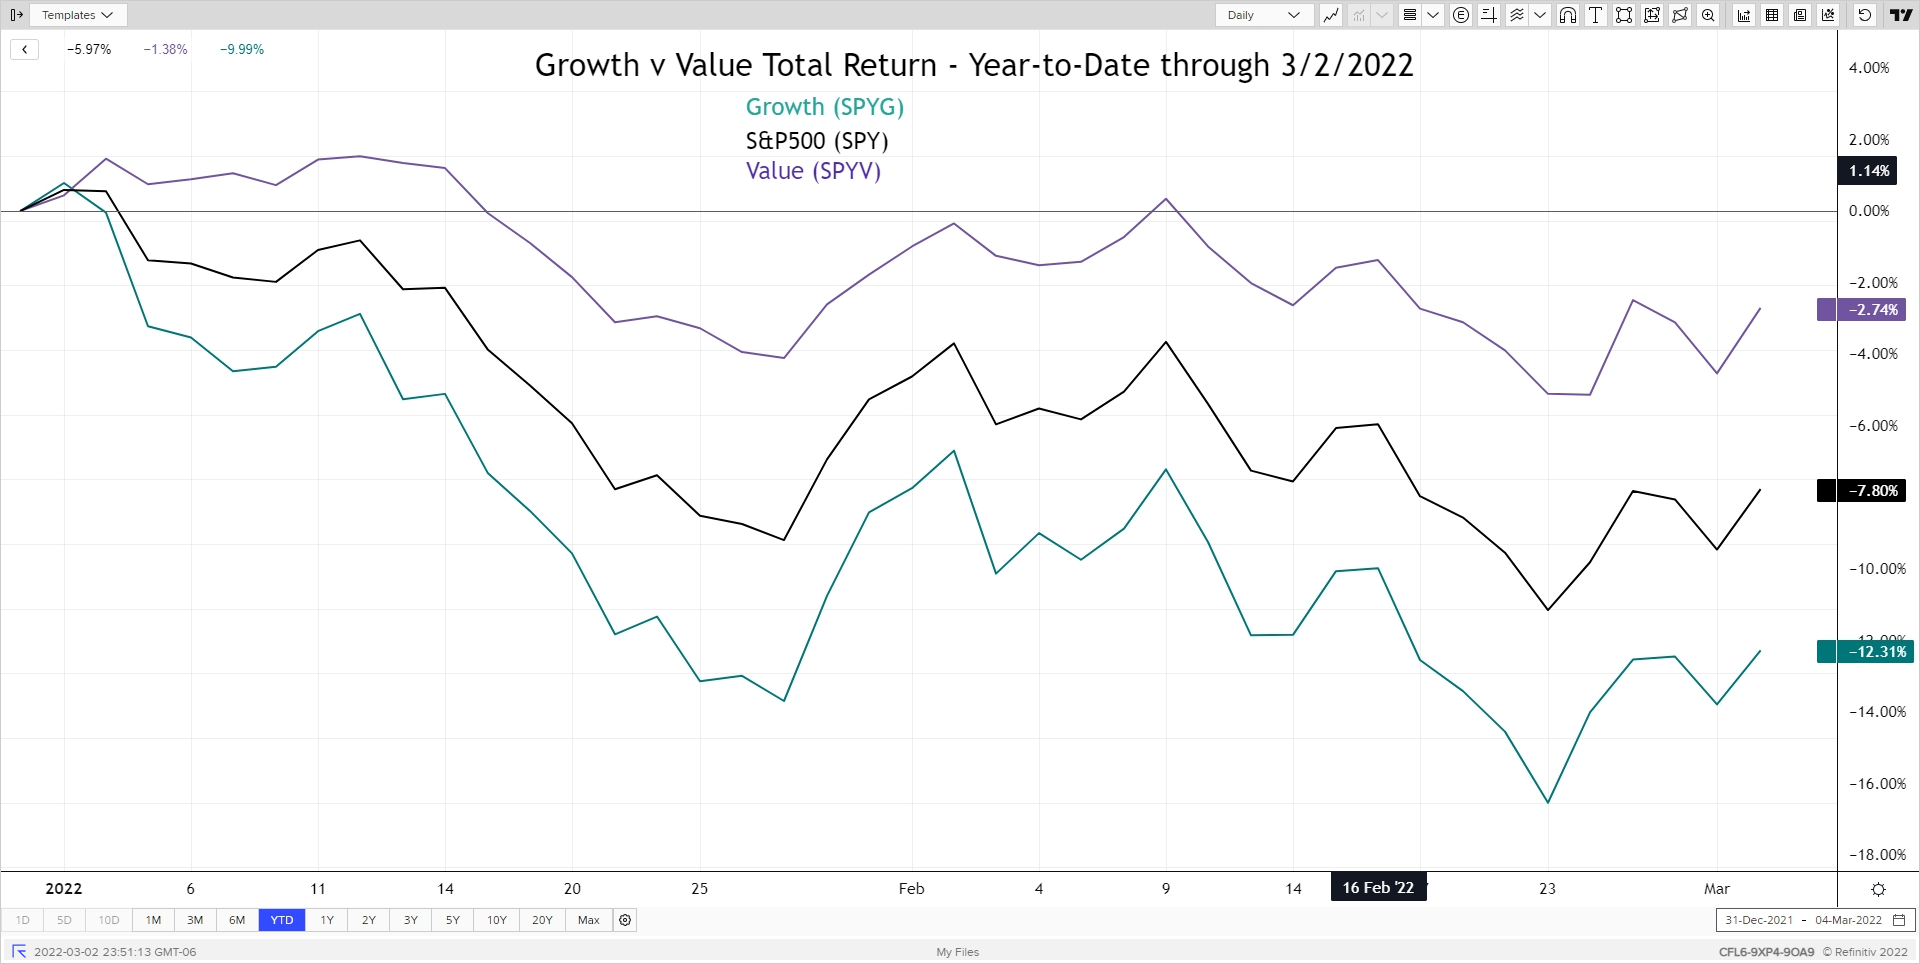Enable the magnet snap tool
Viewport: 1920px width, 964px height.
(1568, 15)
